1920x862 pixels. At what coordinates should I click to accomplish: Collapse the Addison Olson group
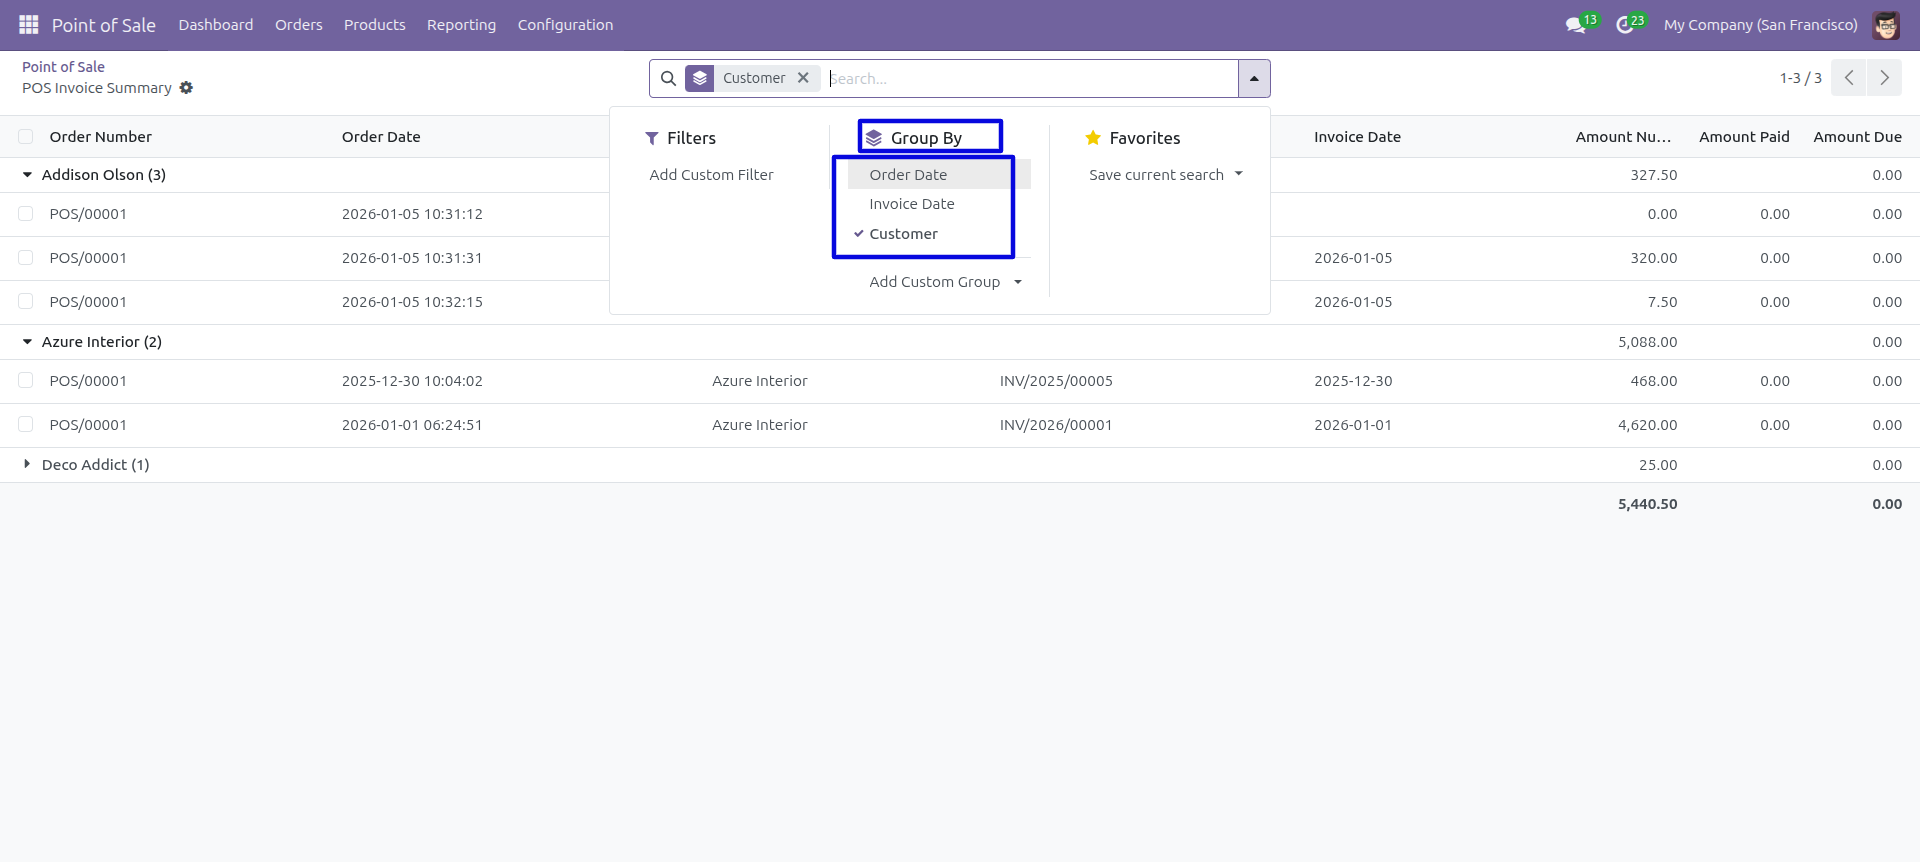(27, 175)
